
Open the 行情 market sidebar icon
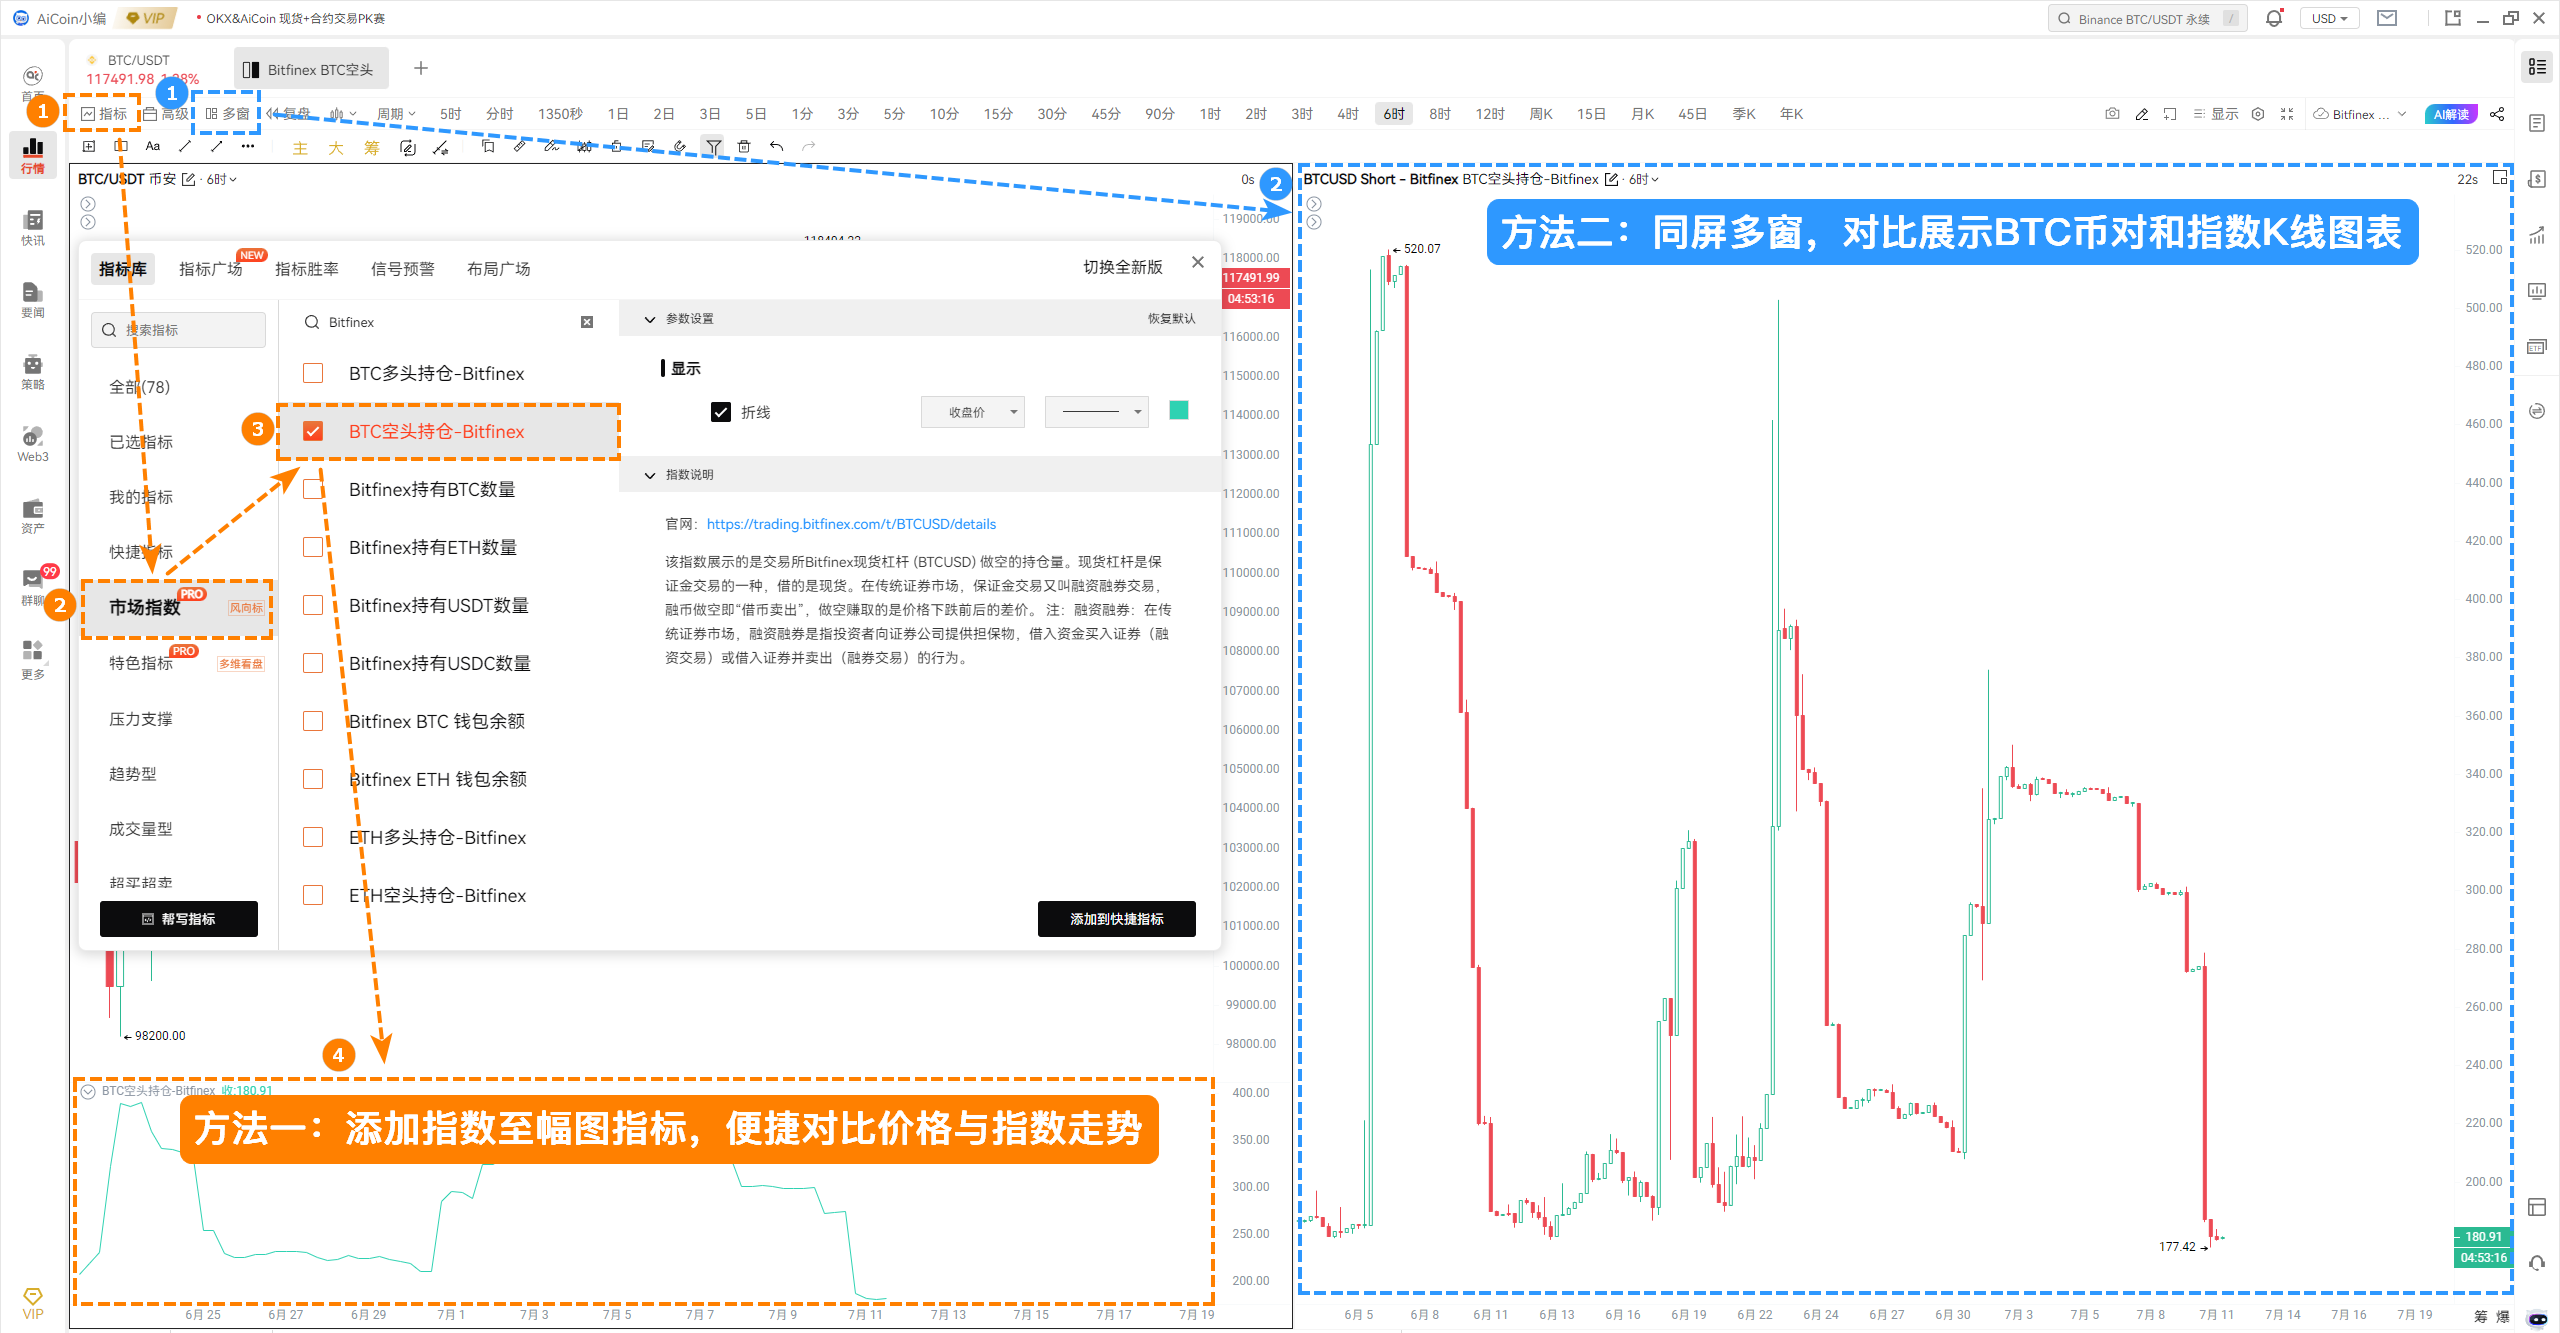[x=33, y=155]
